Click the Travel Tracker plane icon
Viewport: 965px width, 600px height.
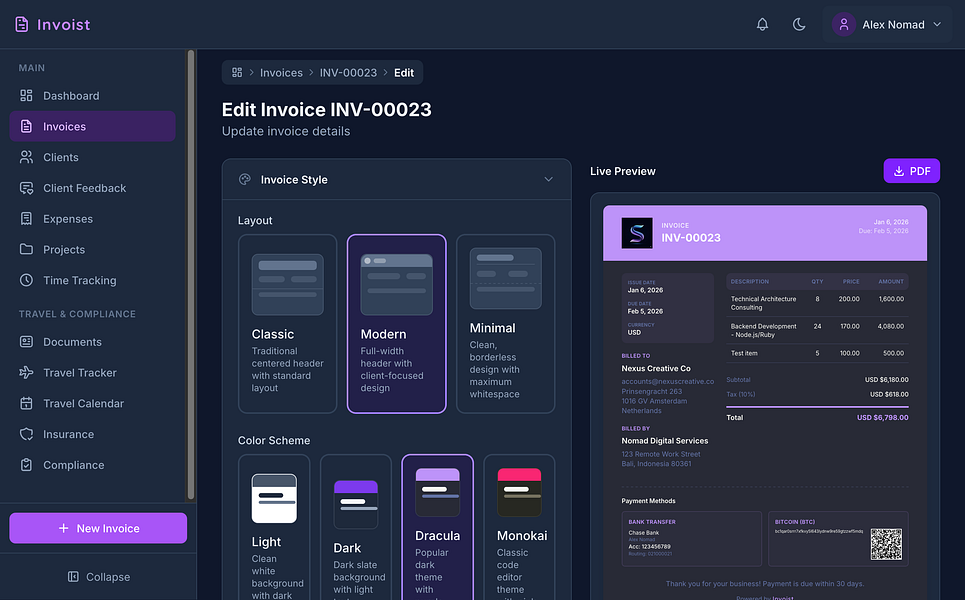[x=26, y=372]
